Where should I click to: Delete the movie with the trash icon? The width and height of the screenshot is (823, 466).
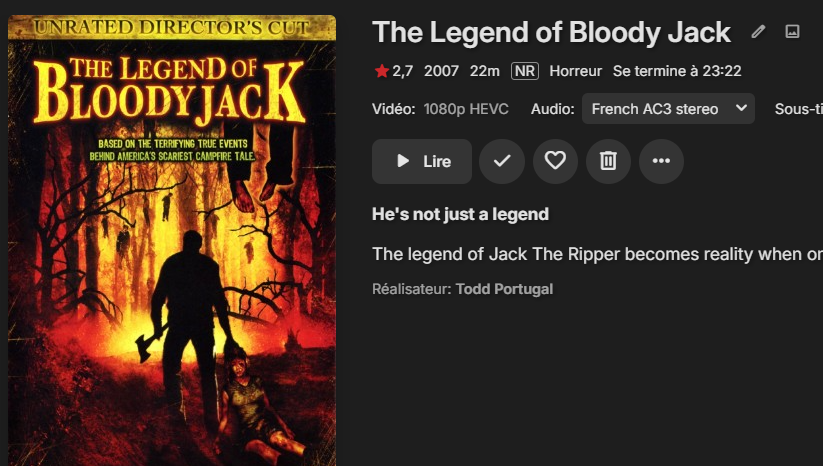click(608, 161)
